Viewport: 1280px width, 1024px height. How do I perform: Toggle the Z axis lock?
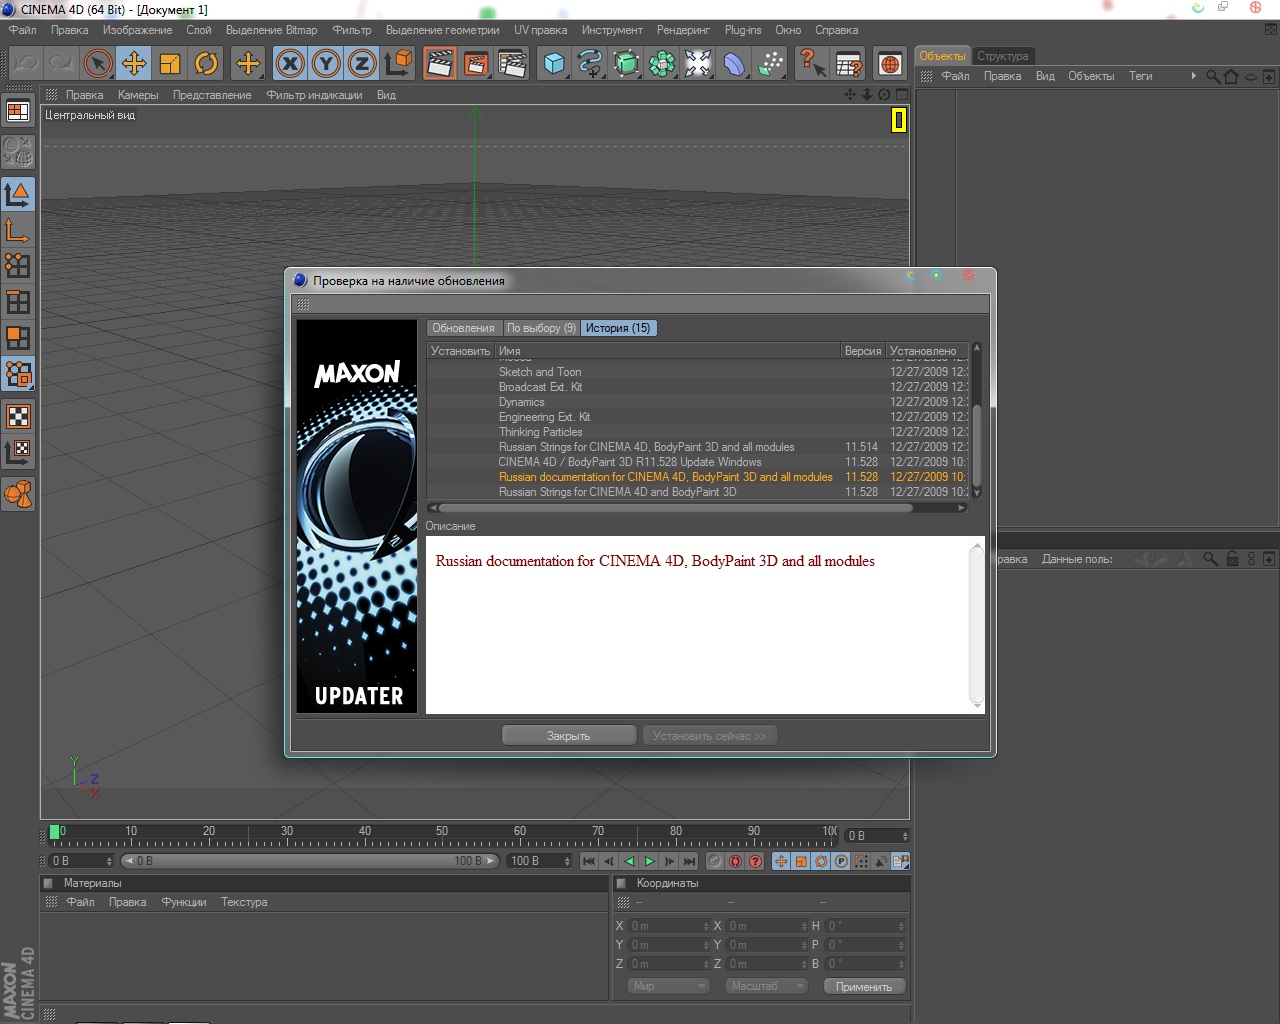(x=362, y=64)
